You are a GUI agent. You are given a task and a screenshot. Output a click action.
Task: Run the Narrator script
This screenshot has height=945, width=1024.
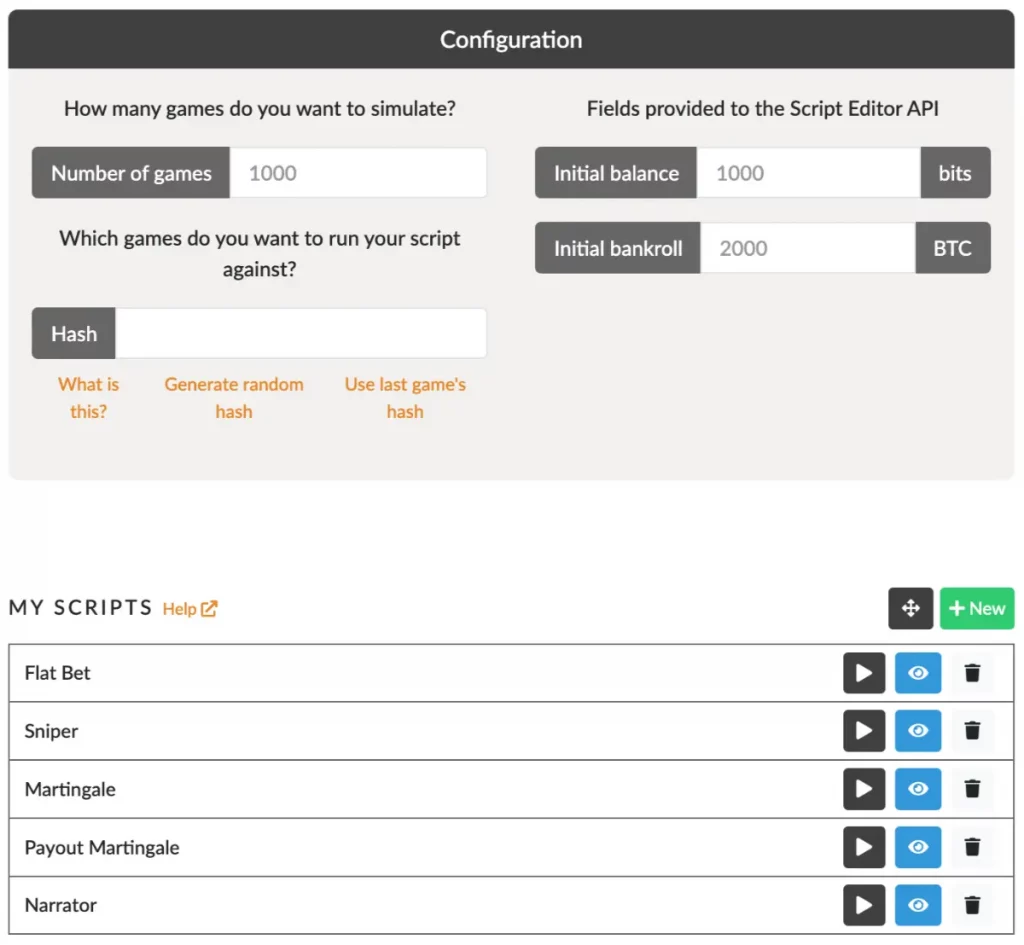click(863, 905)
